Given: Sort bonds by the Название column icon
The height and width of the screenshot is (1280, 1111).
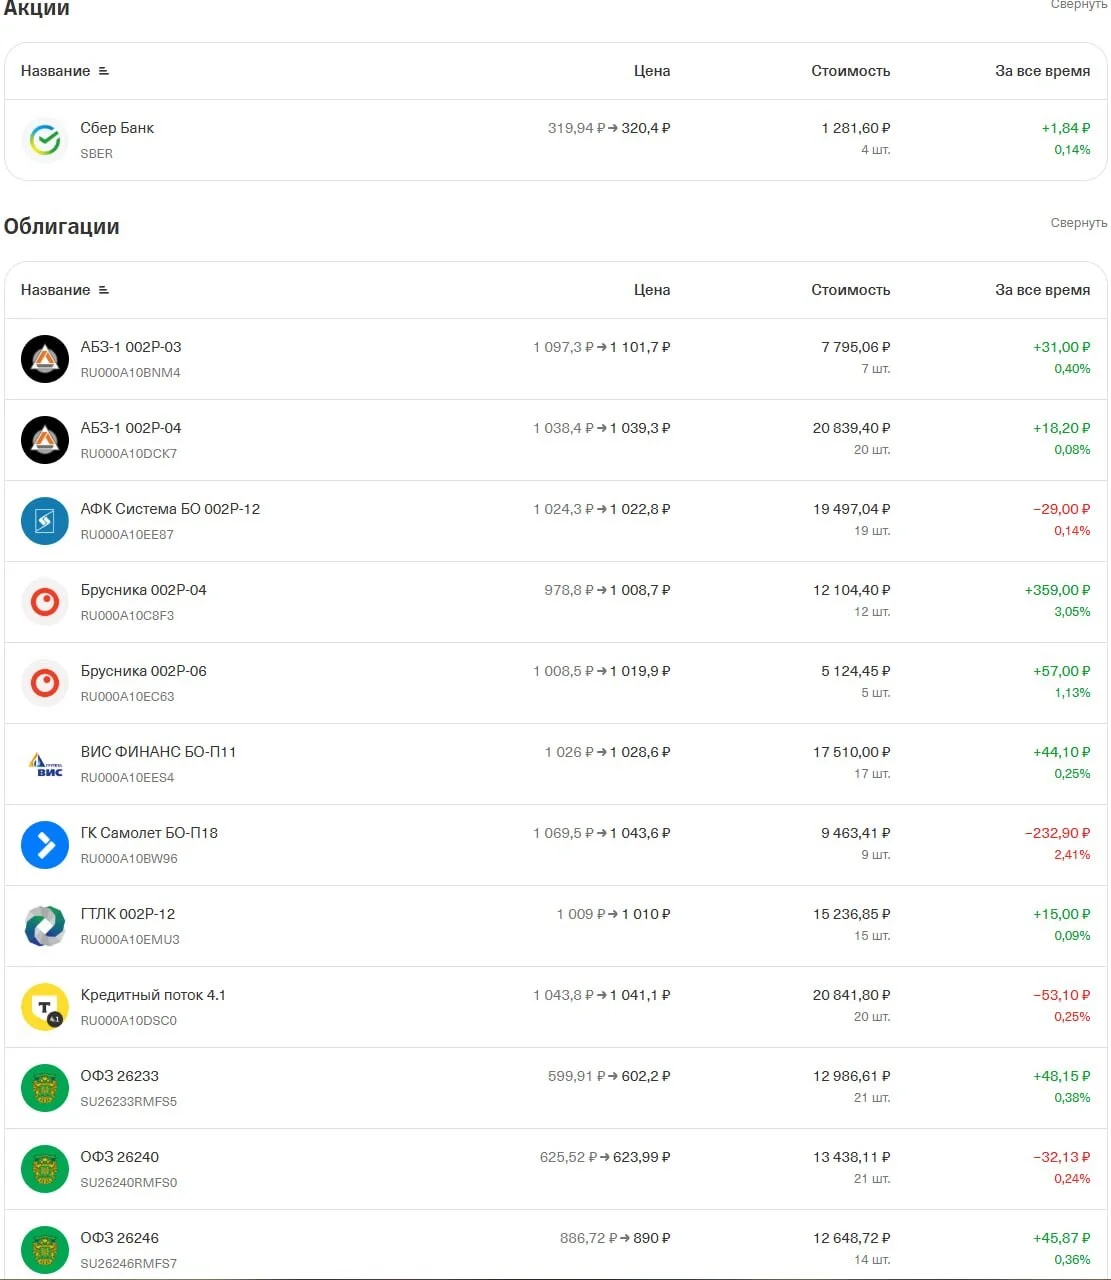Looking at the screenshot, I should pyautogui.click(x=104, y=290).
